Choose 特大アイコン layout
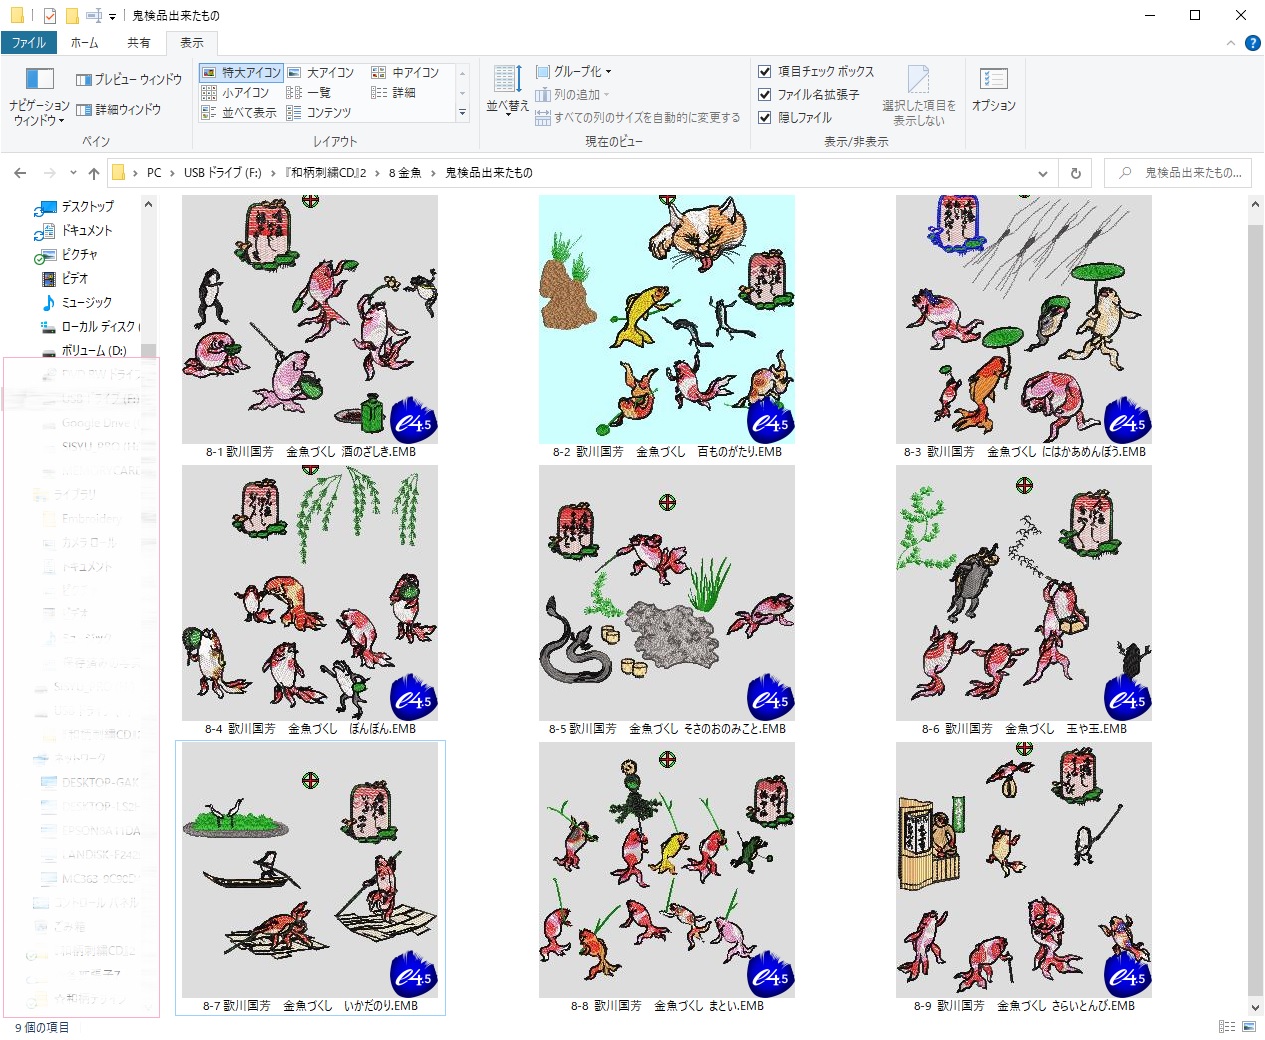Screen dimensions: 1265x1040 coord(241,72)
